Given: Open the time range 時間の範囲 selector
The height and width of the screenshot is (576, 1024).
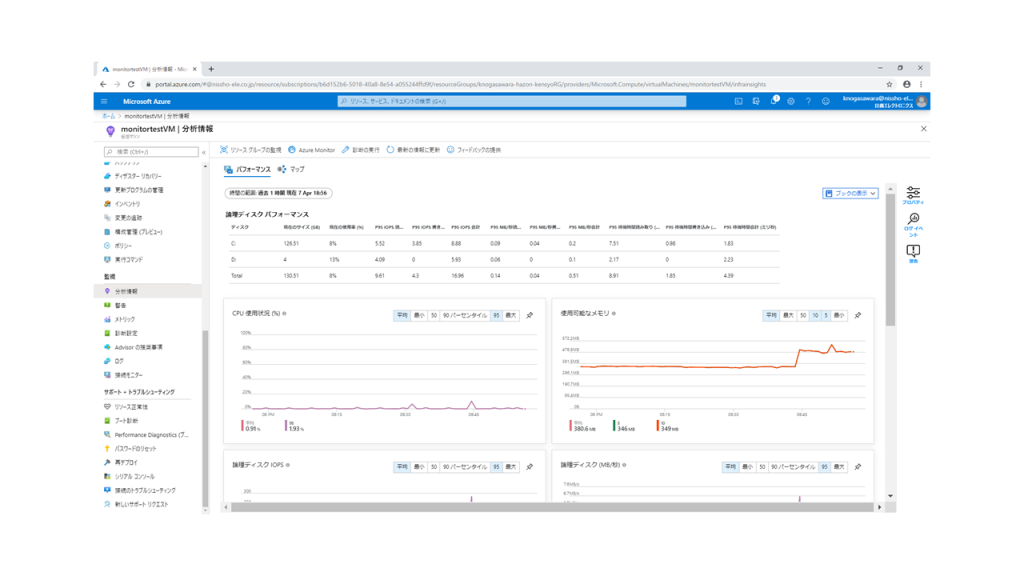Looking at the screenshot, I should (x=279, y=193).
